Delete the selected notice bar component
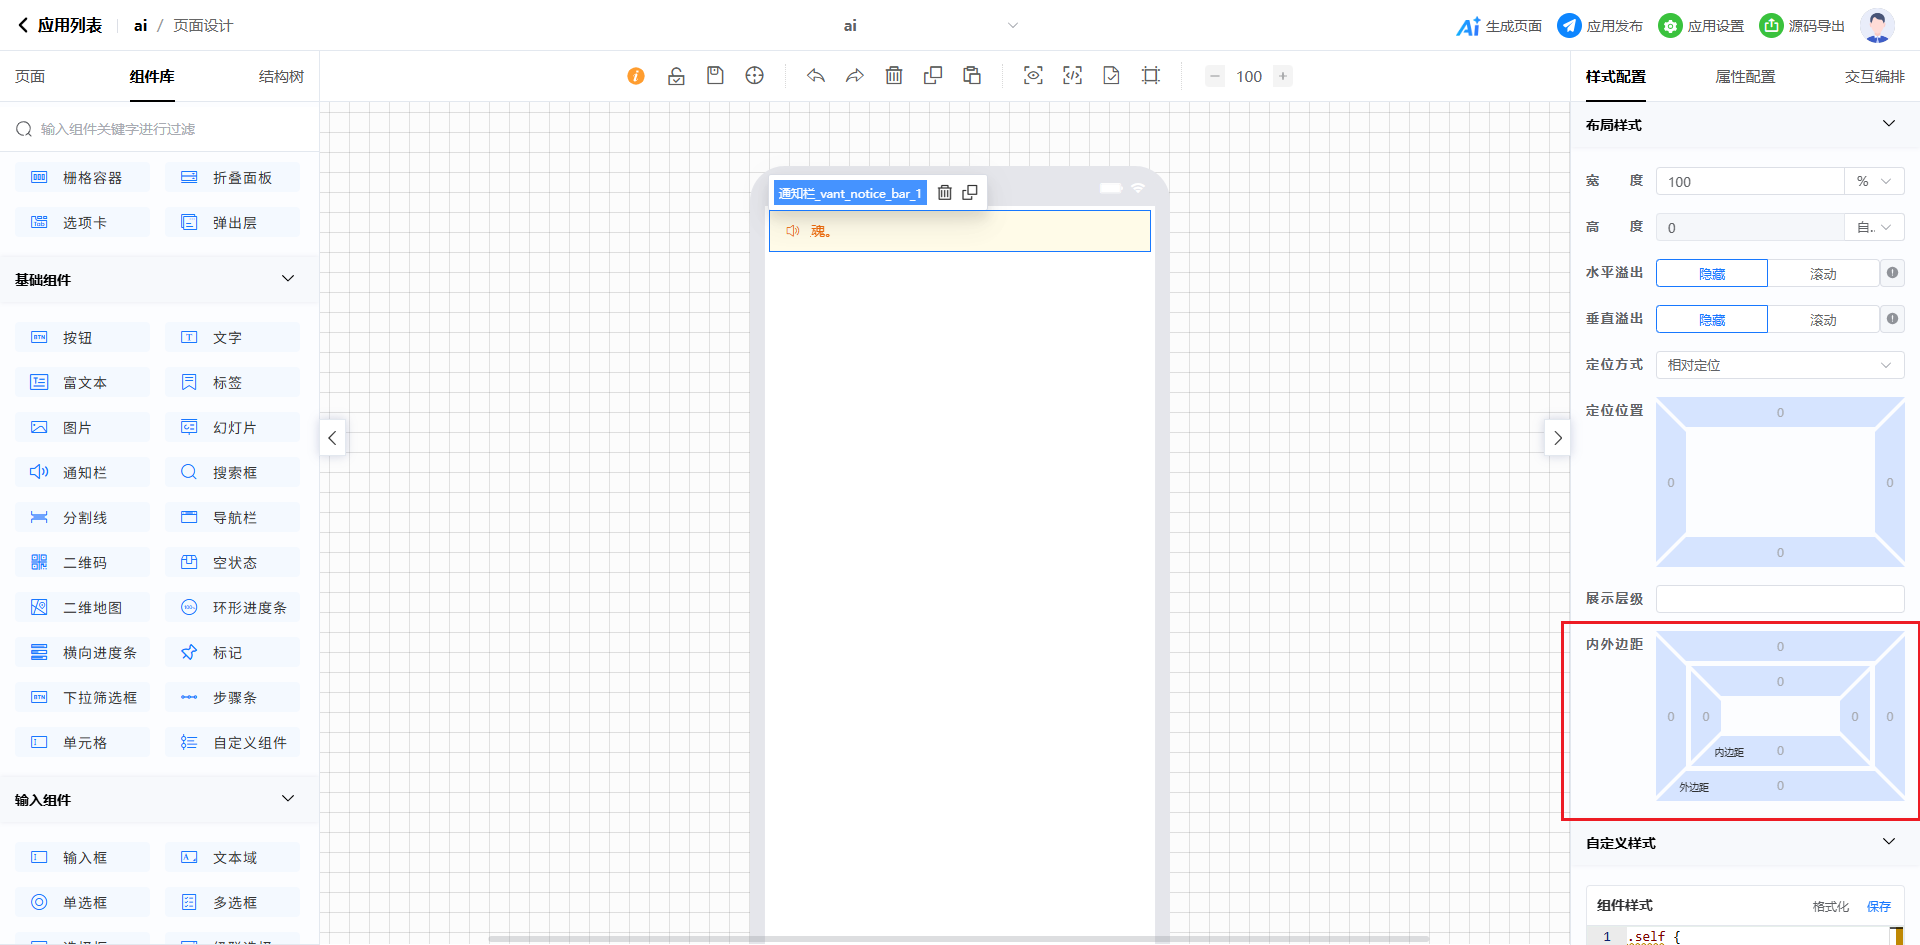 [945, 193]
